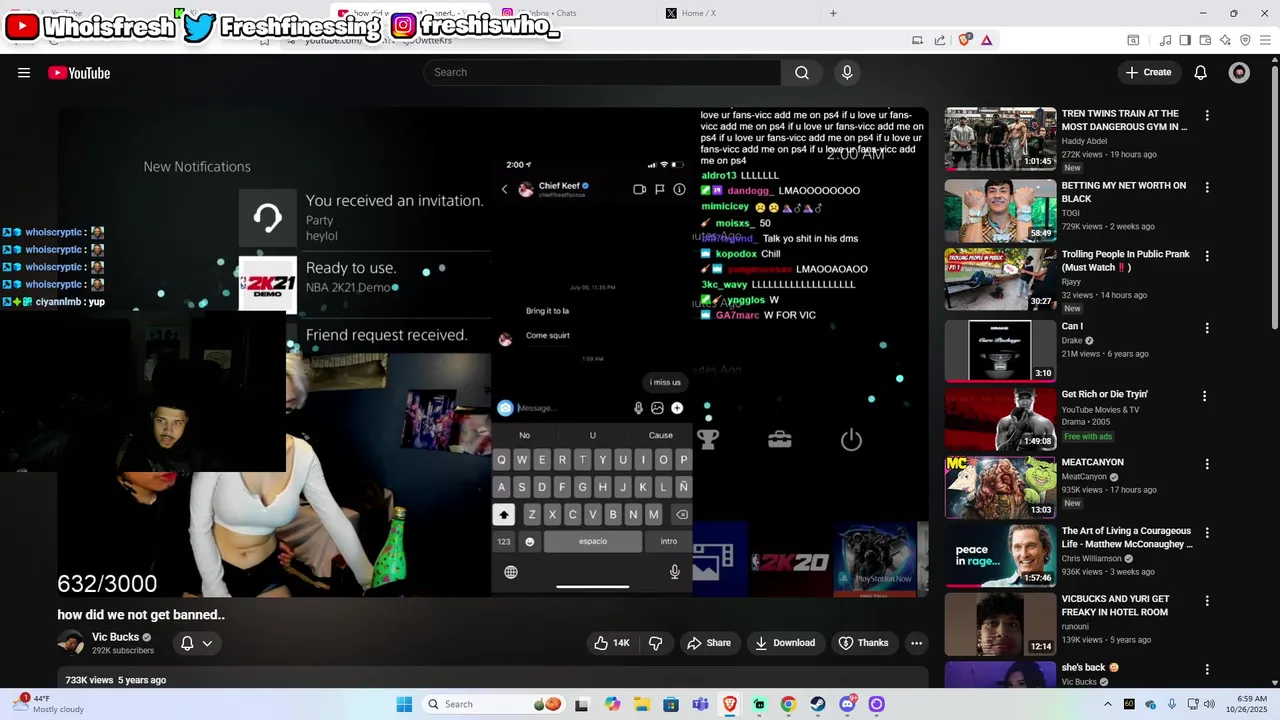
Task: Click video title 'how did we not get banned..'
Action: tap(141, 615)
